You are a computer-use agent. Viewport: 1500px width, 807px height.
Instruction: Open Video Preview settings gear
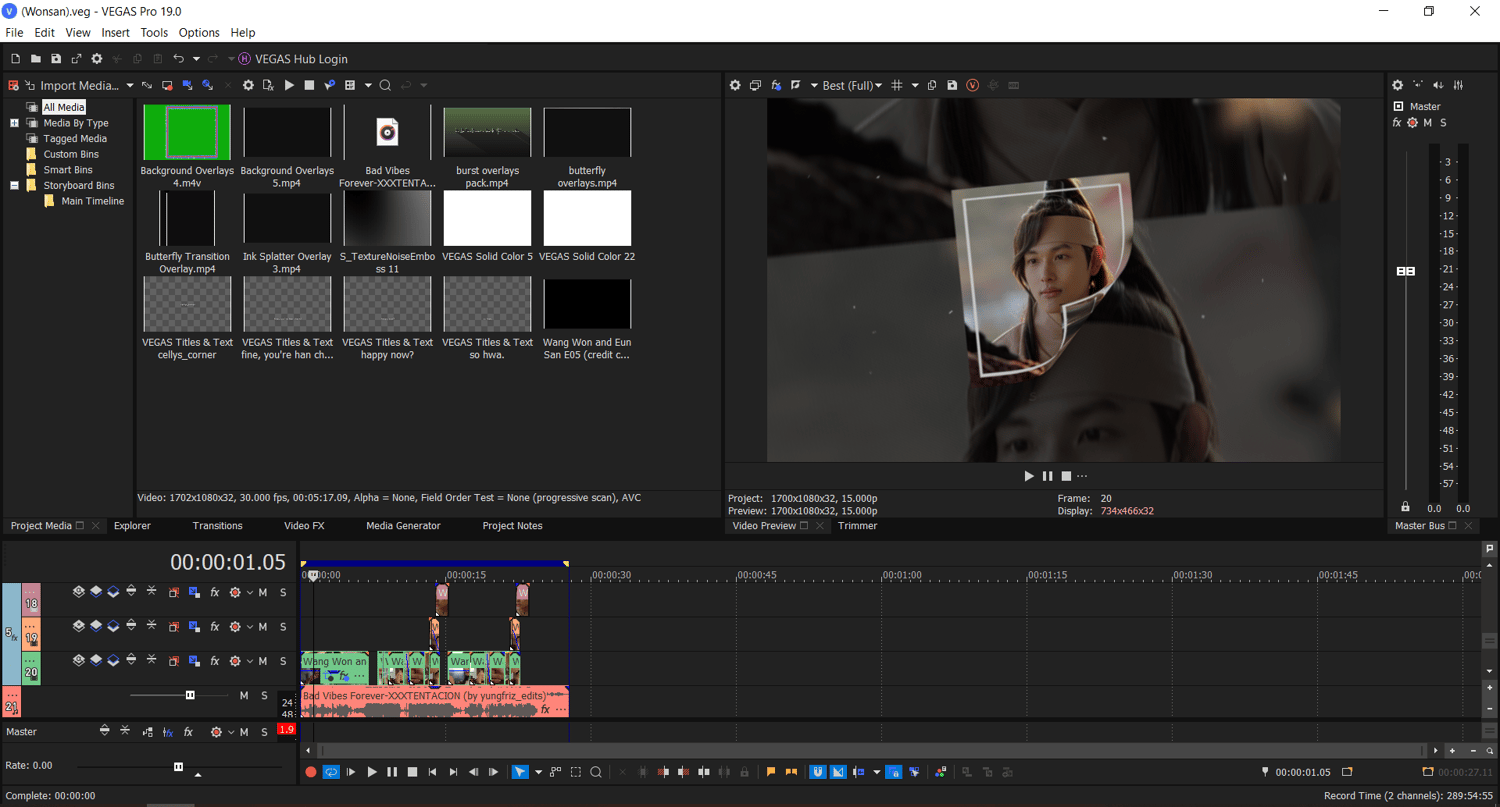(x=735, y=86)
